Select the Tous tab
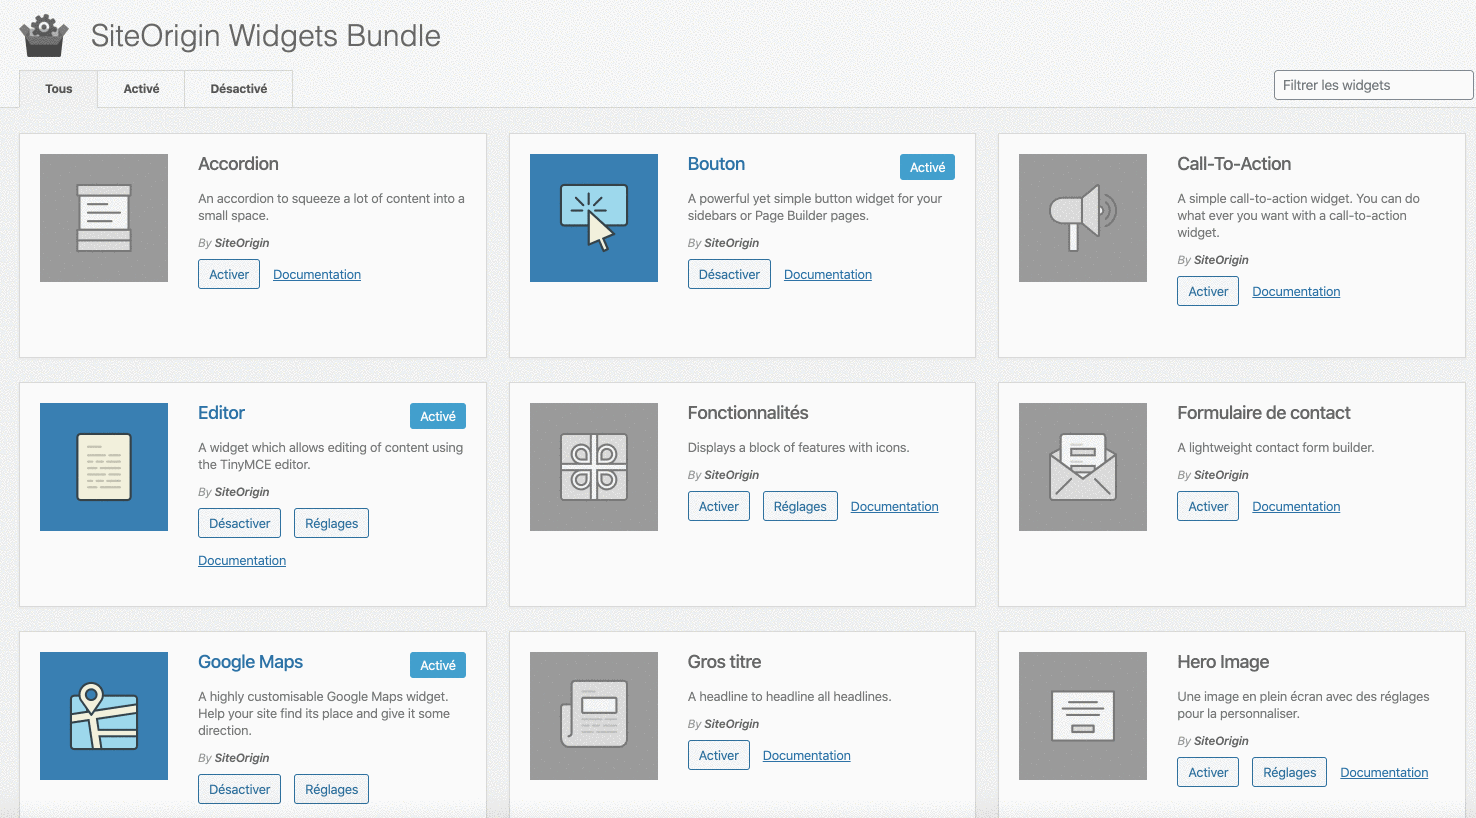Viewport: 1476px width, 818px height. click(57, 88)
